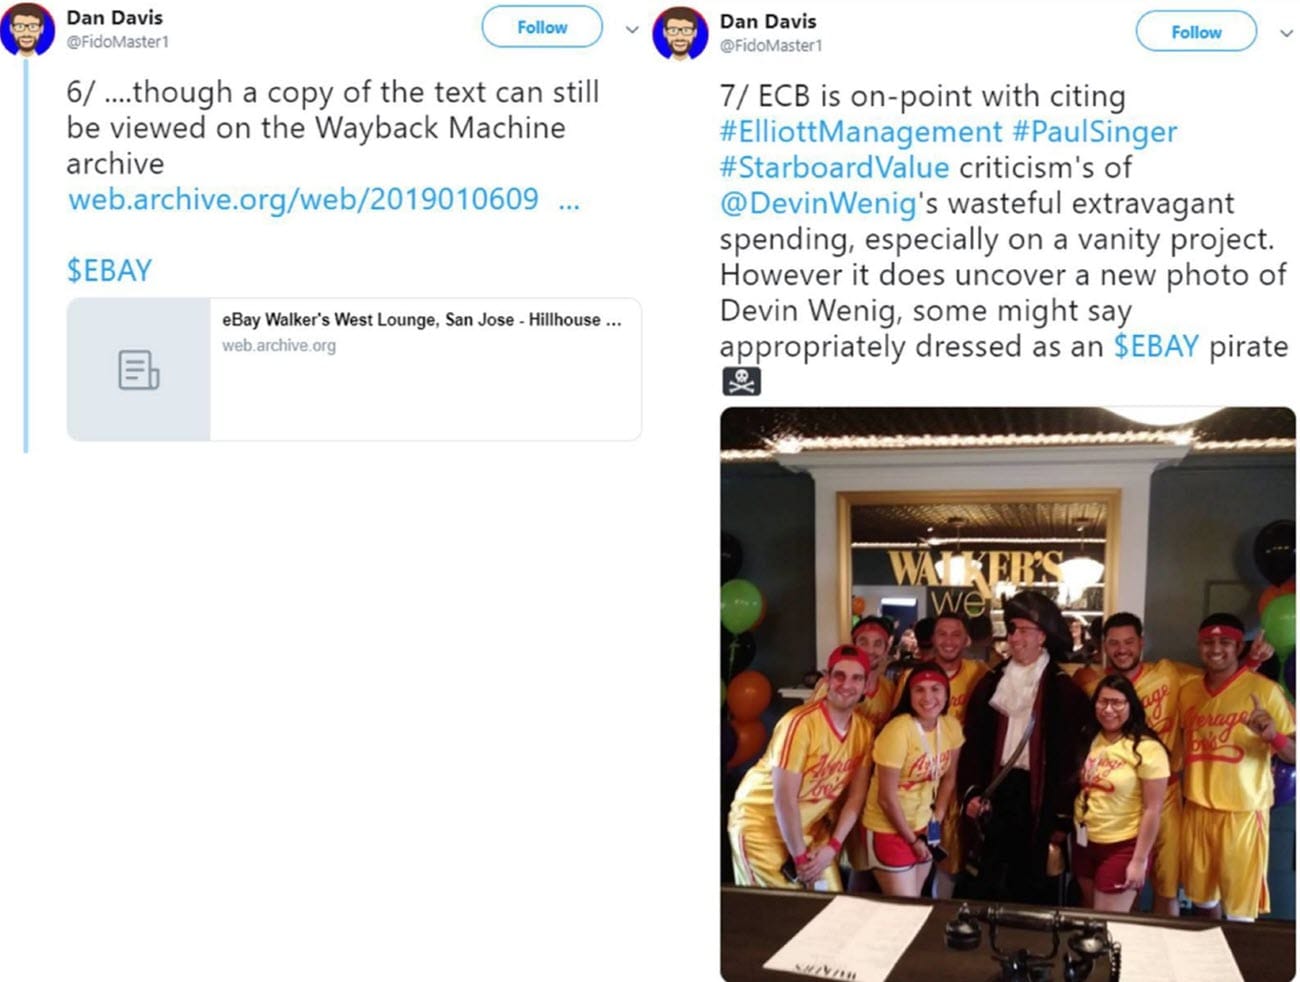Open the eBay Walker's West Lounge link card

(x=354, y=369)
